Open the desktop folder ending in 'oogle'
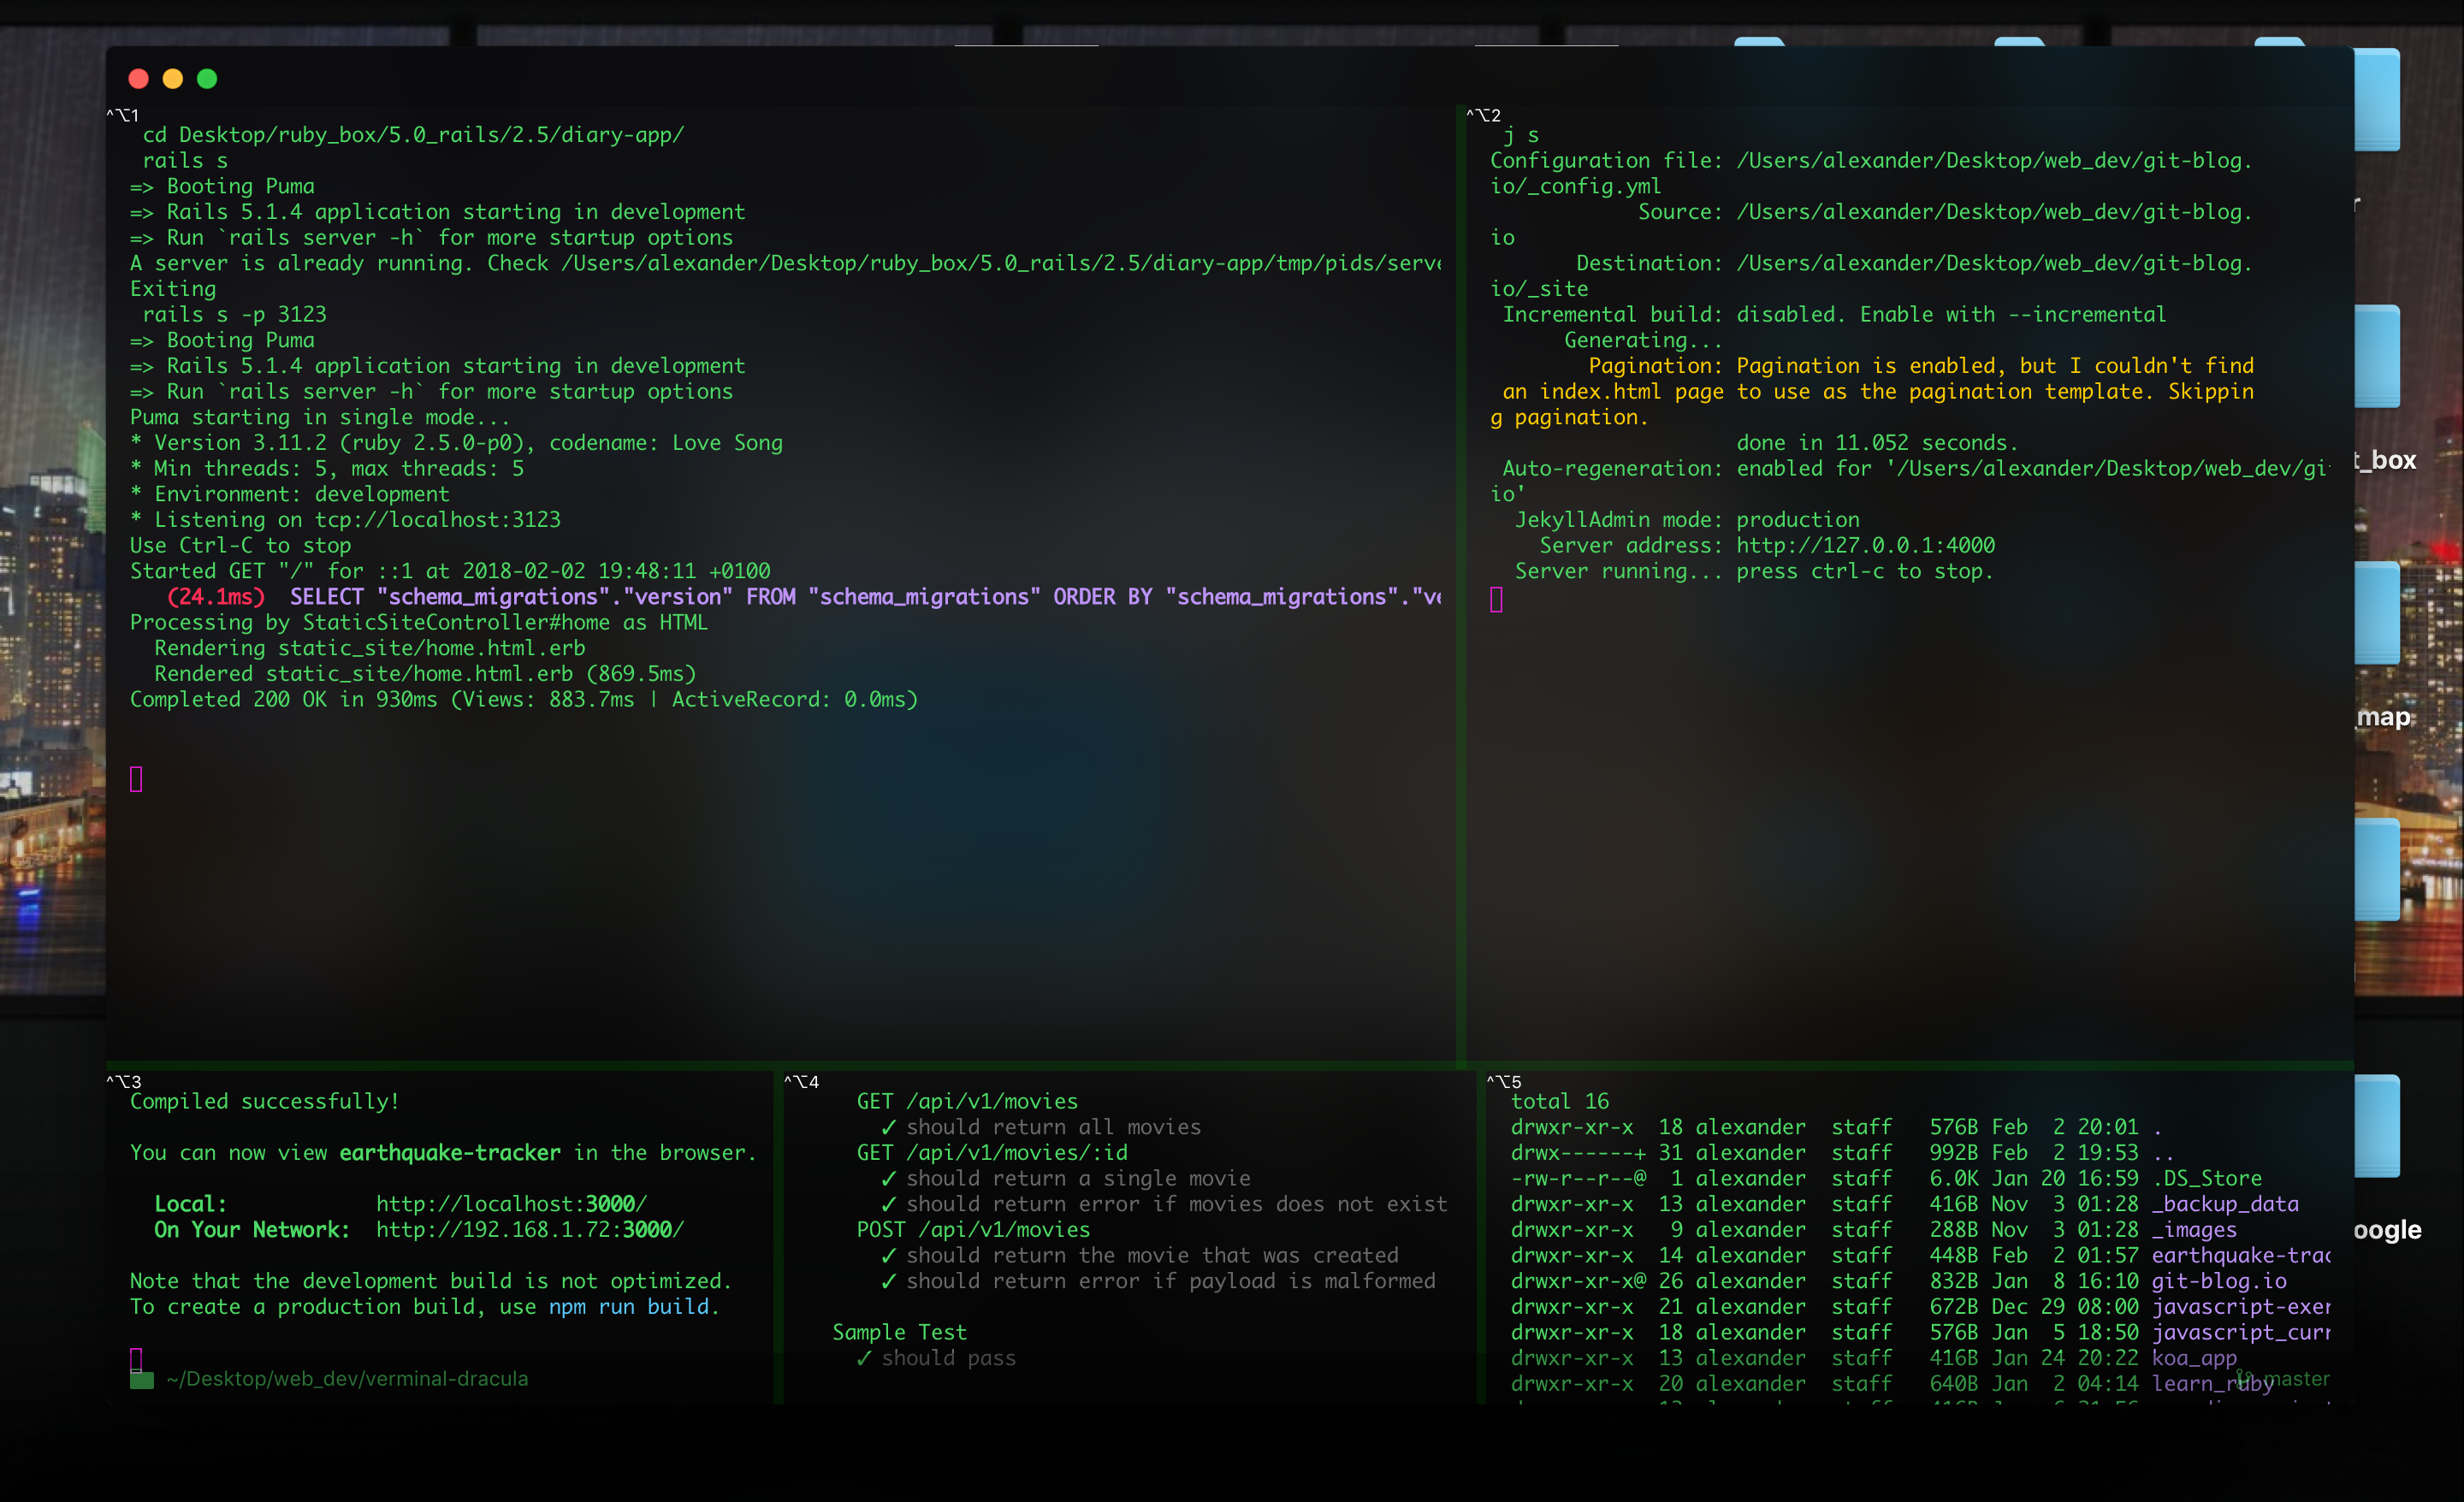 point(2376,1125)
